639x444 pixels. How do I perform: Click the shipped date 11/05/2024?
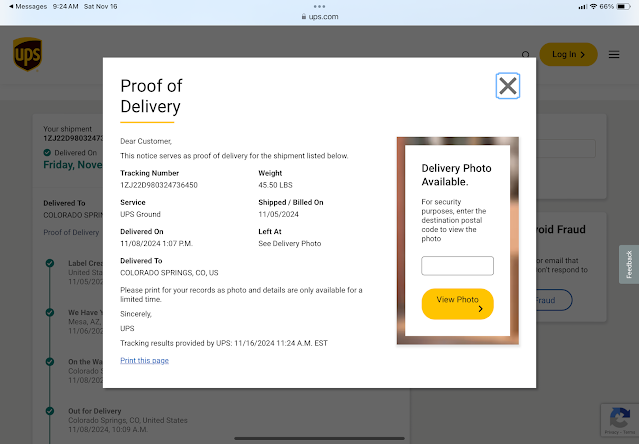pyautogui.click(x=278, y=214)
